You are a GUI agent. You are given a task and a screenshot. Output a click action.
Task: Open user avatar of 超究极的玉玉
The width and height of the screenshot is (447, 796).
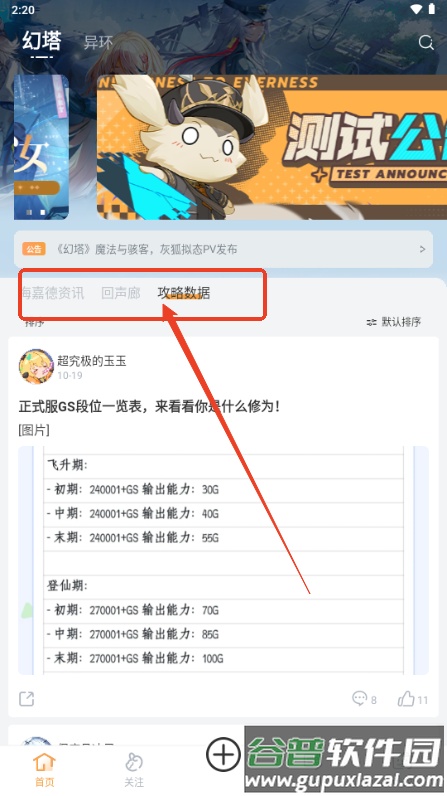tap(36, 366)
